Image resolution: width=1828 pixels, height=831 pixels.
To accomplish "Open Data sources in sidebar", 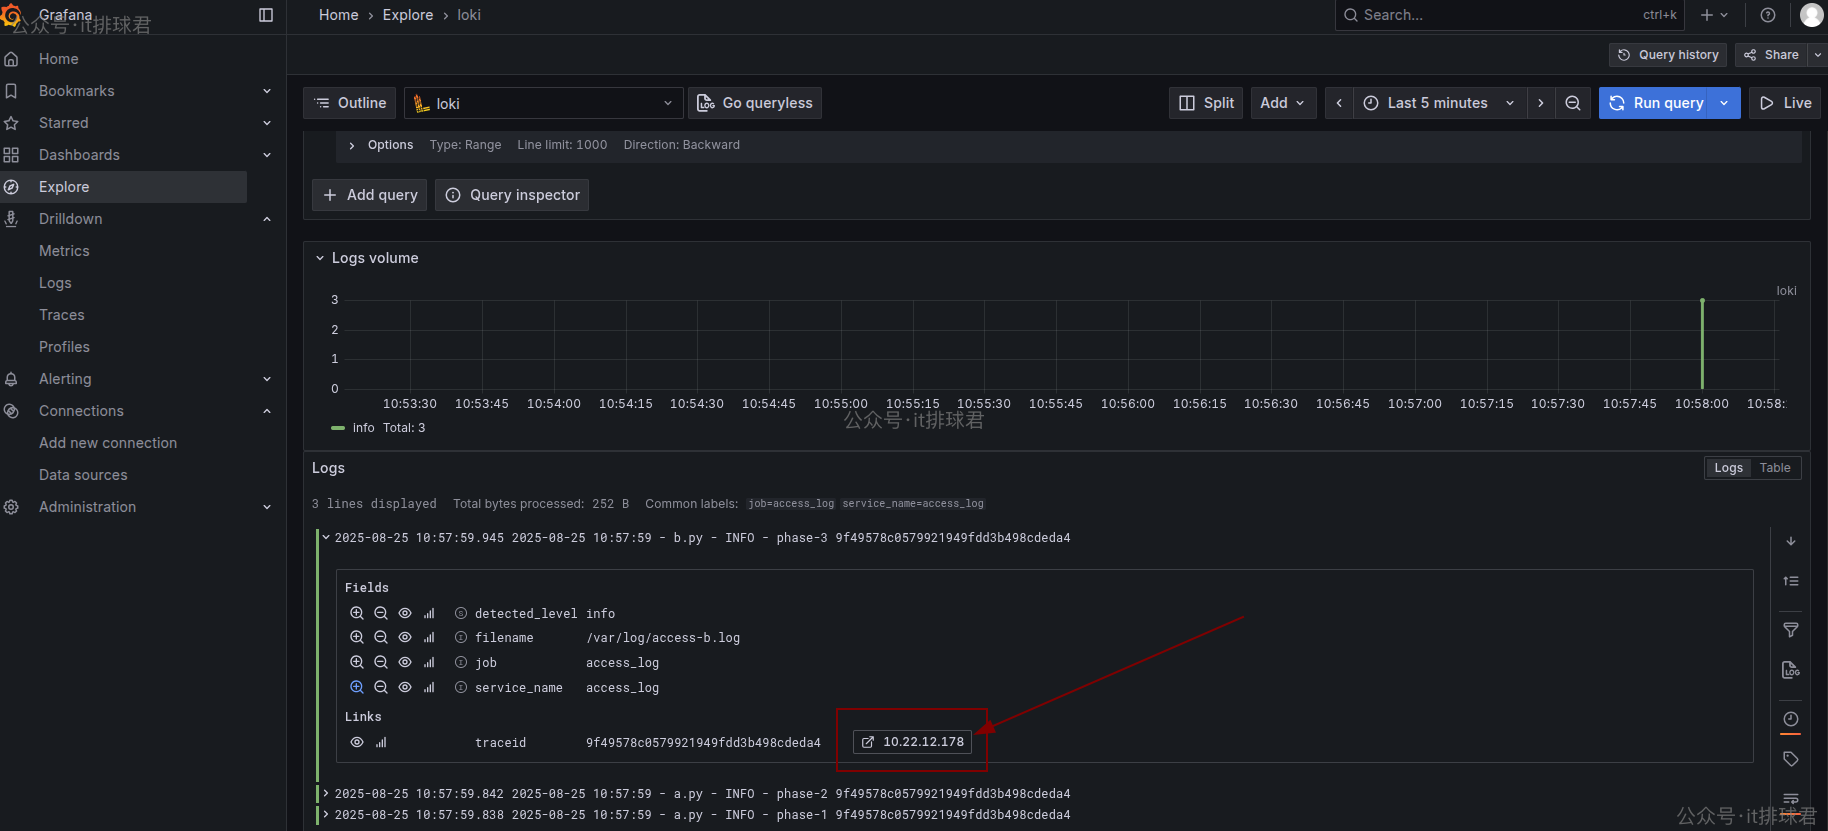I will pos(83,475).
